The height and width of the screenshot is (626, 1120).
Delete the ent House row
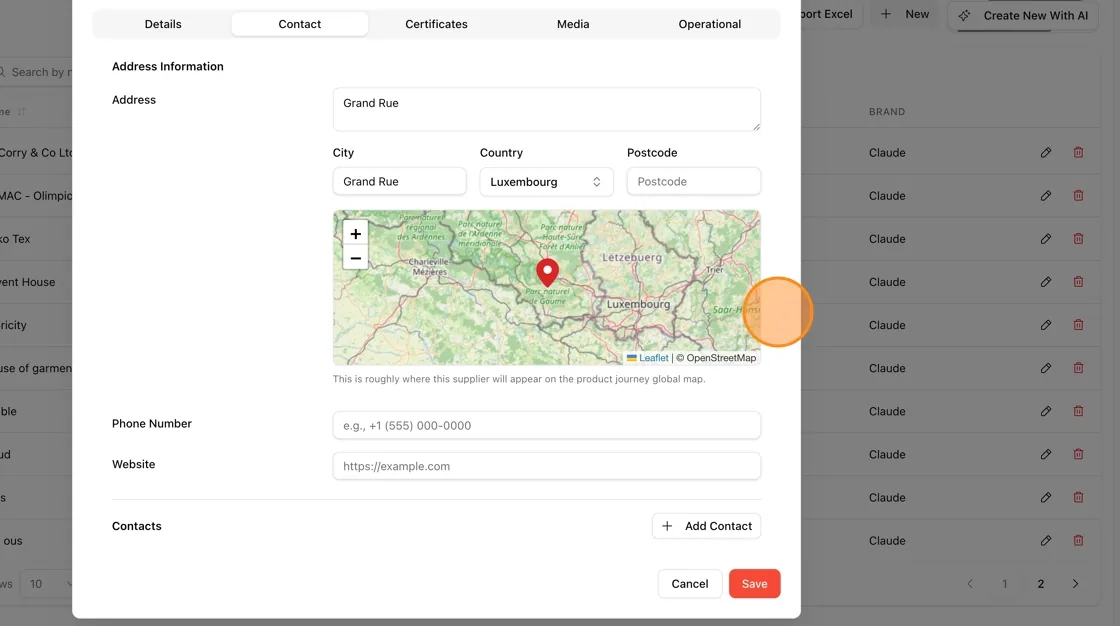[x=1079, y=282]
